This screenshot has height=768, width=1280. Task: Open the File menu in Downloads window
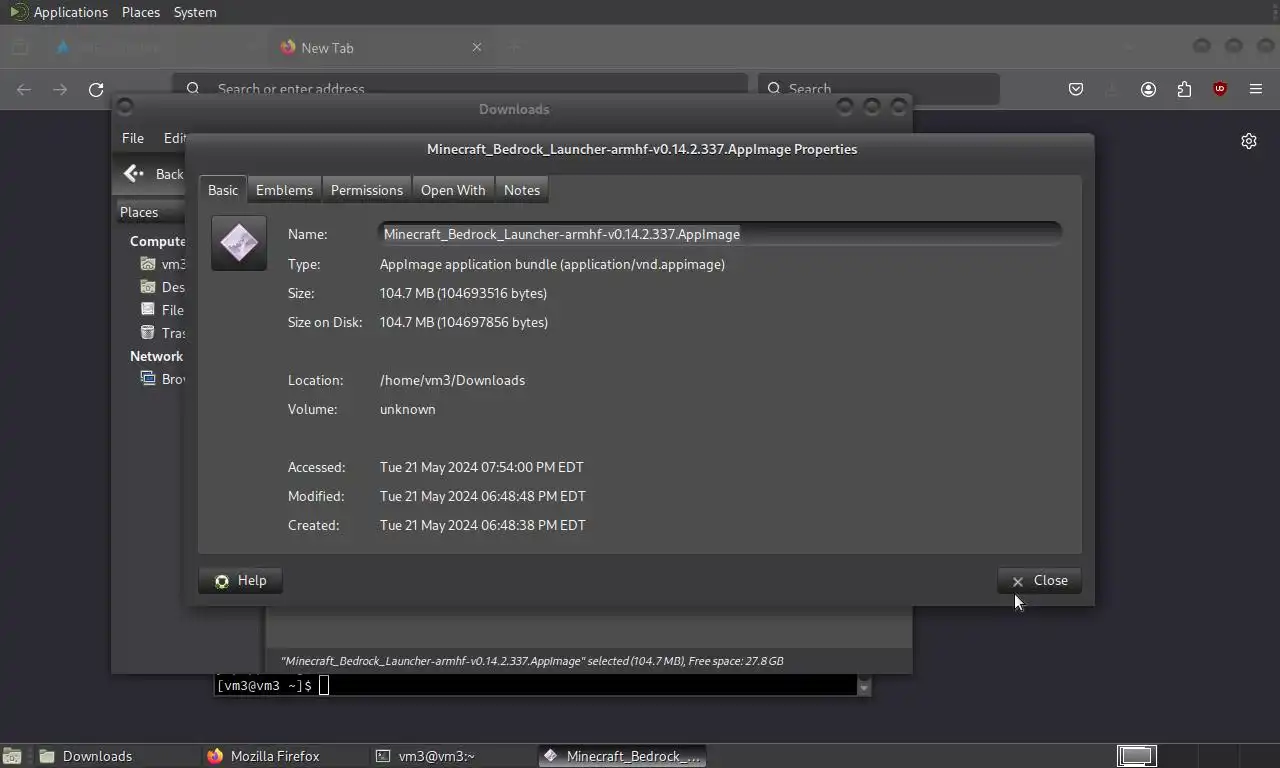point(133,138)
